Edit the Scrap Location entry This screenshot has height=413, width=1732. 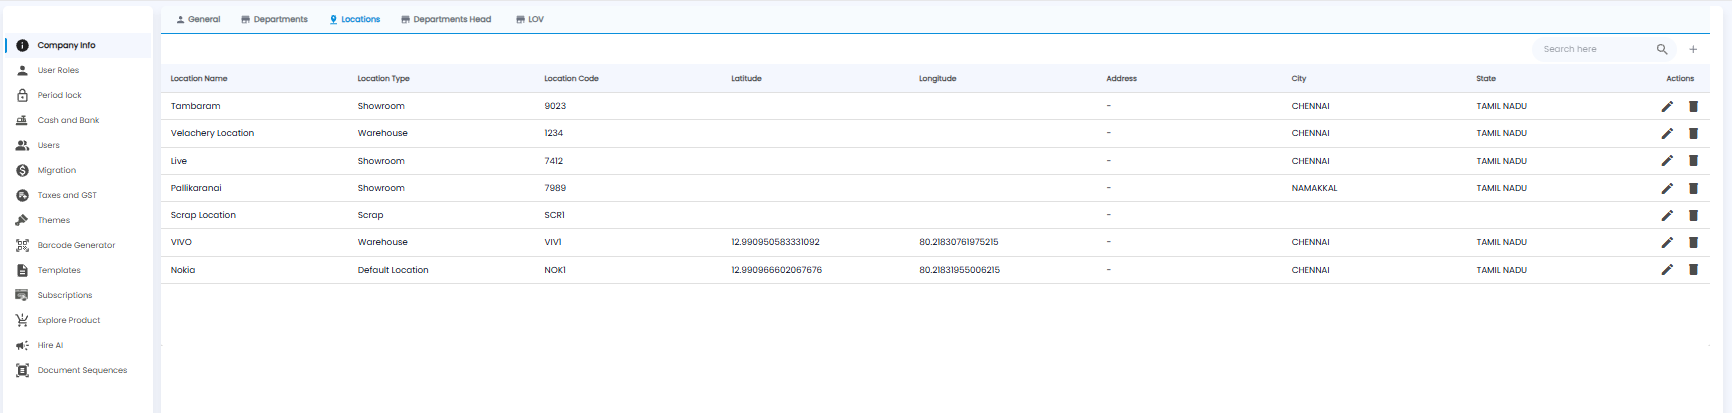(x=1667, y=215)
